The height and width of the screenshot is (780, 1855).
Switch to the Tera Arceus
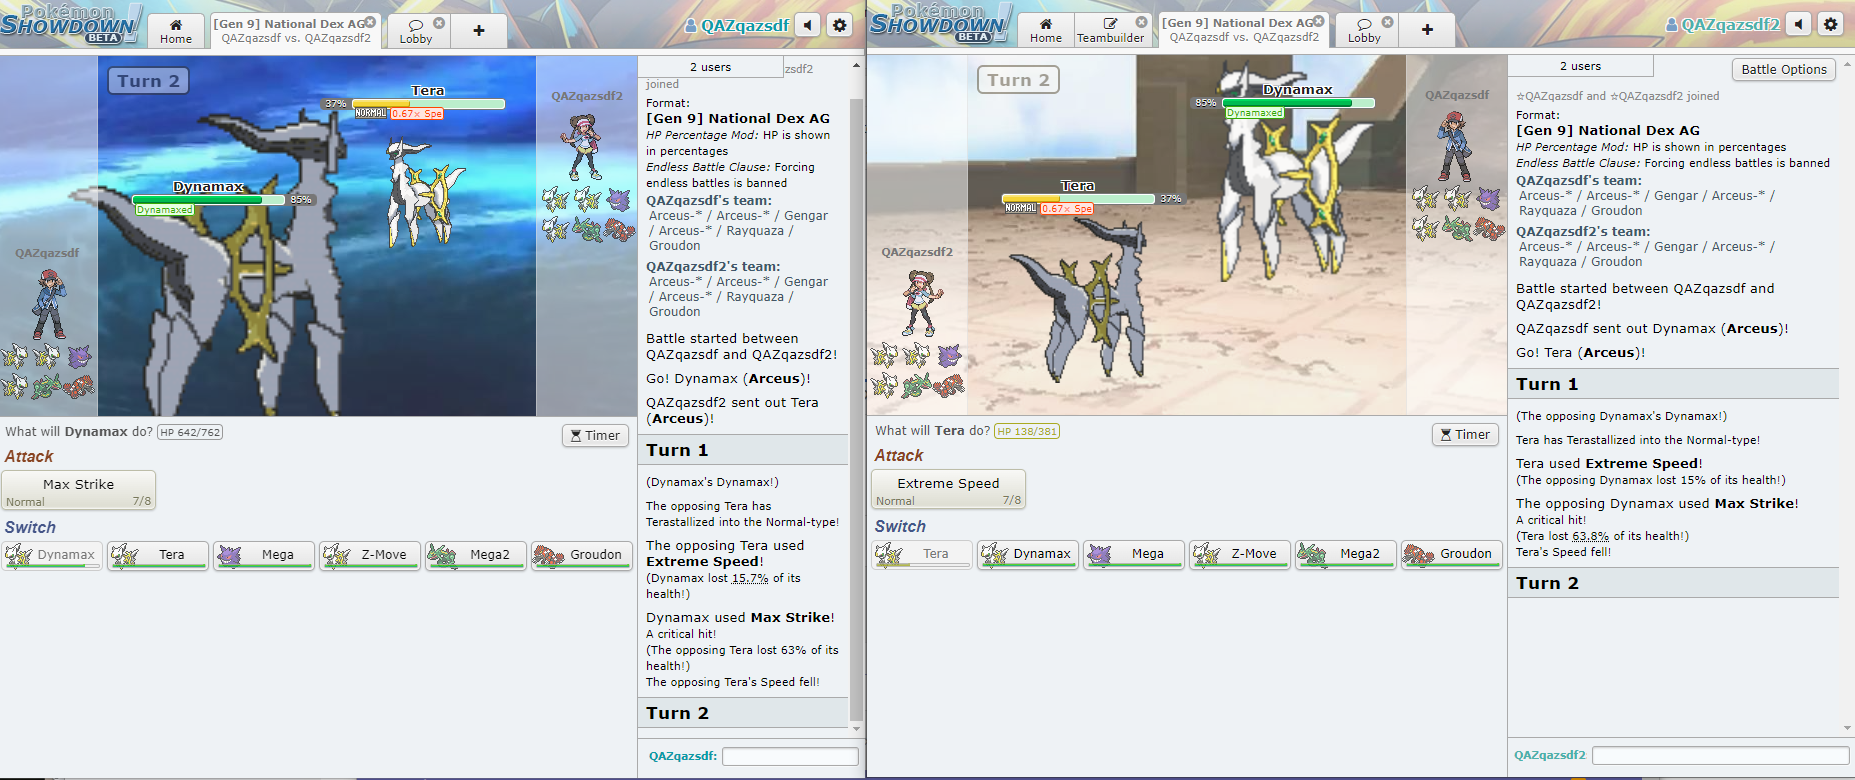(158, 555)
